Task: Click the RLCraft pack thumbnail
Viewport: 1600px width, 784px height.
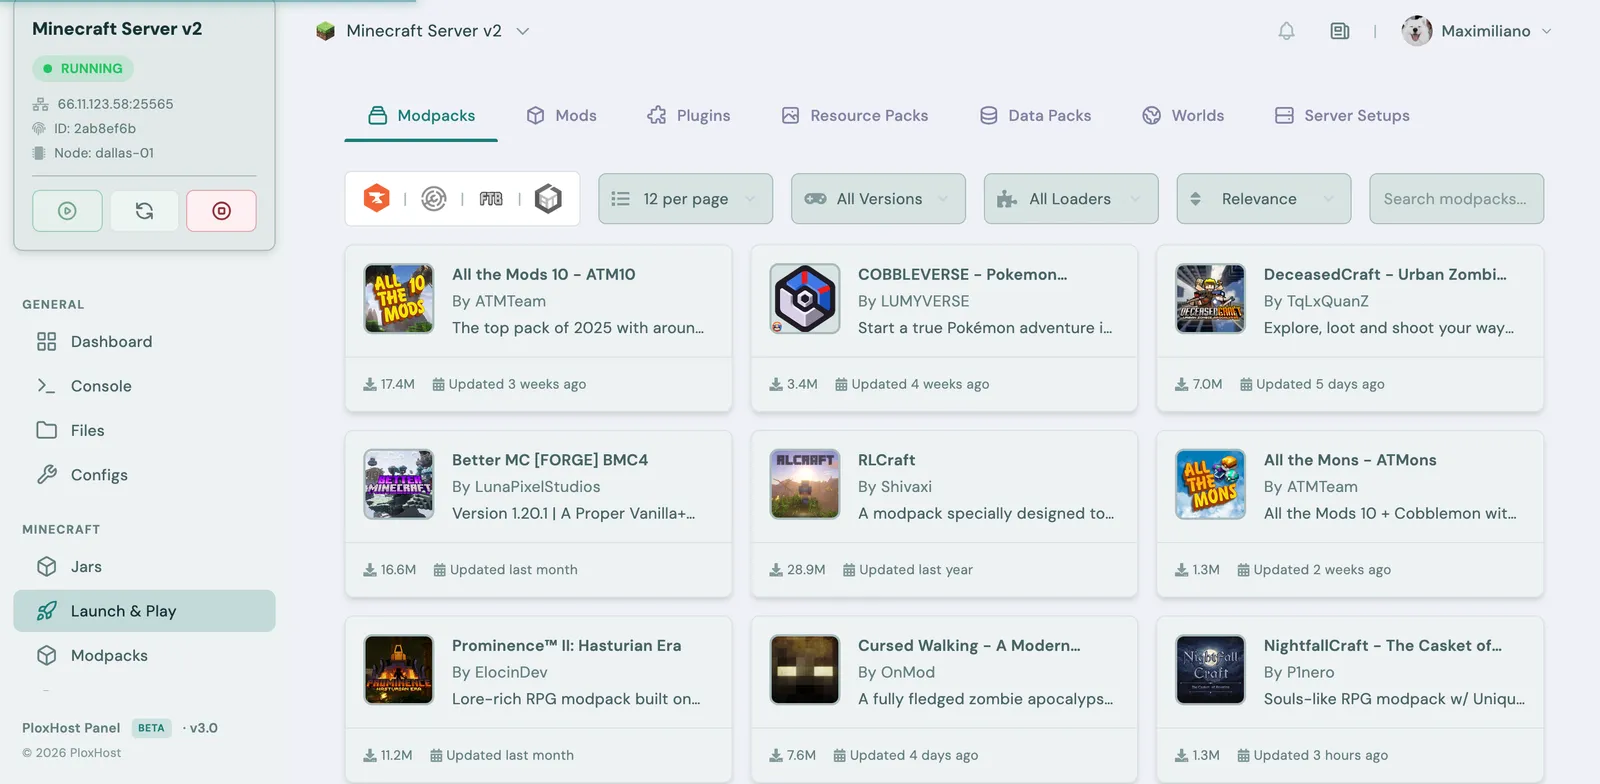Action: click(805, 485)
